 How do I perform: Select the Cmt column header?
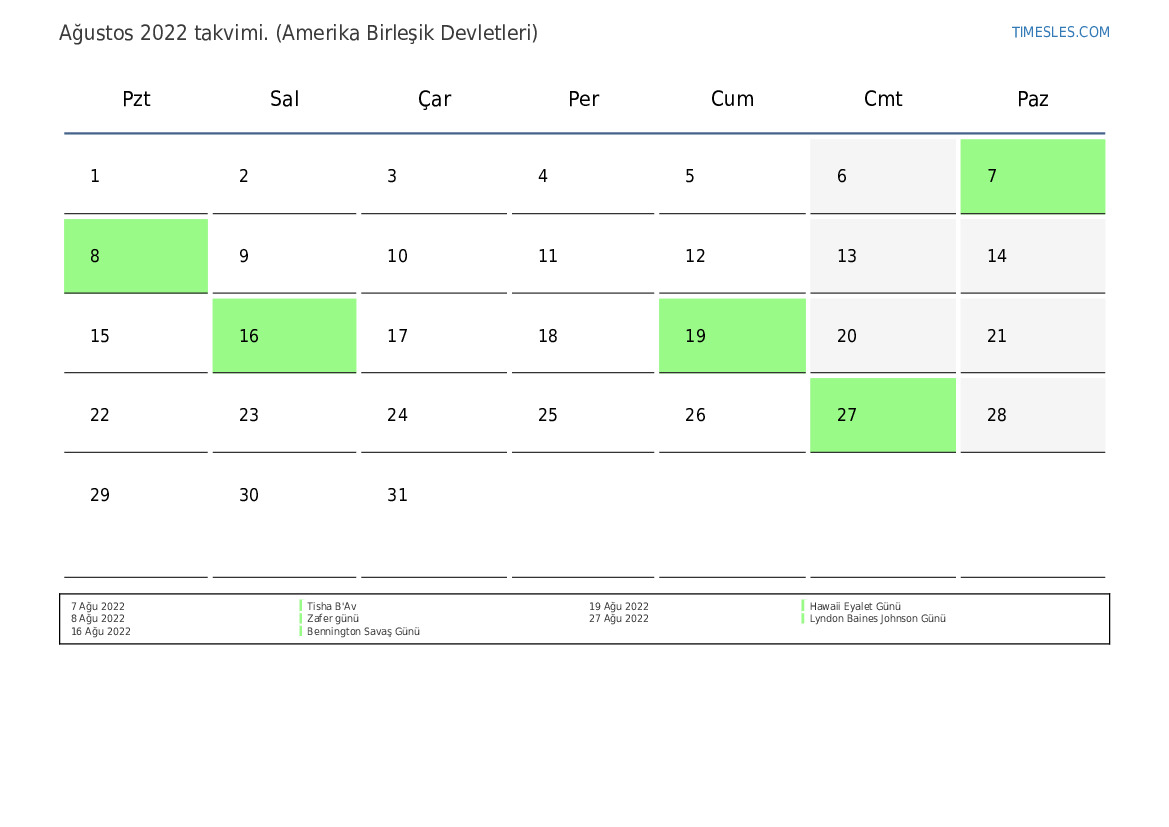(x=882, y=99)
